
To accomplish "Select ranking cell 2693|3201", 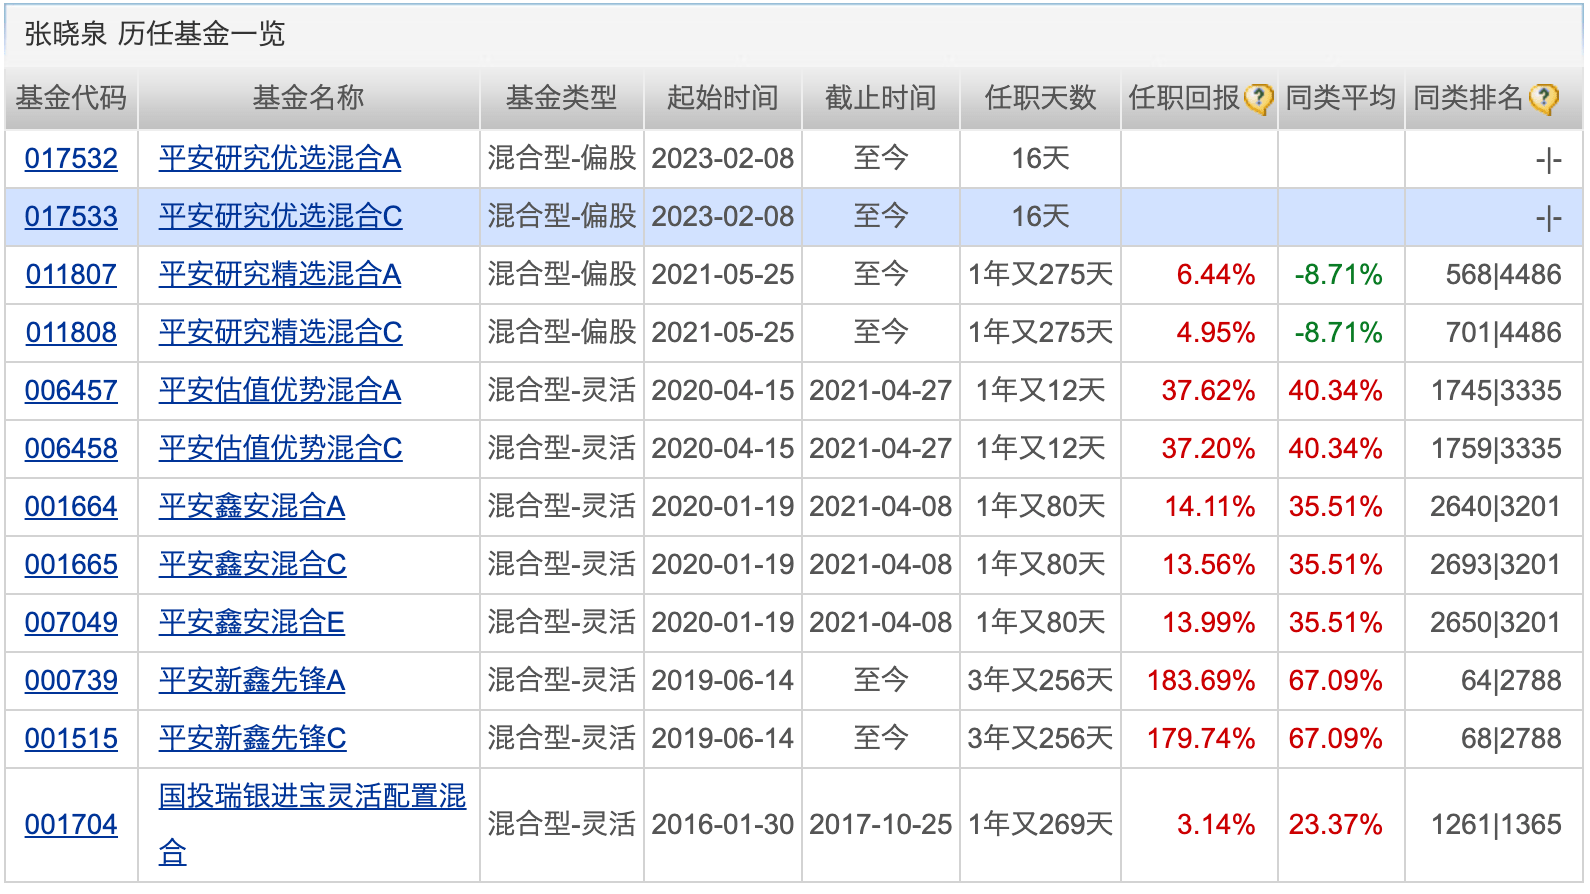I will pyautogui.click(x=1496, y=564).
